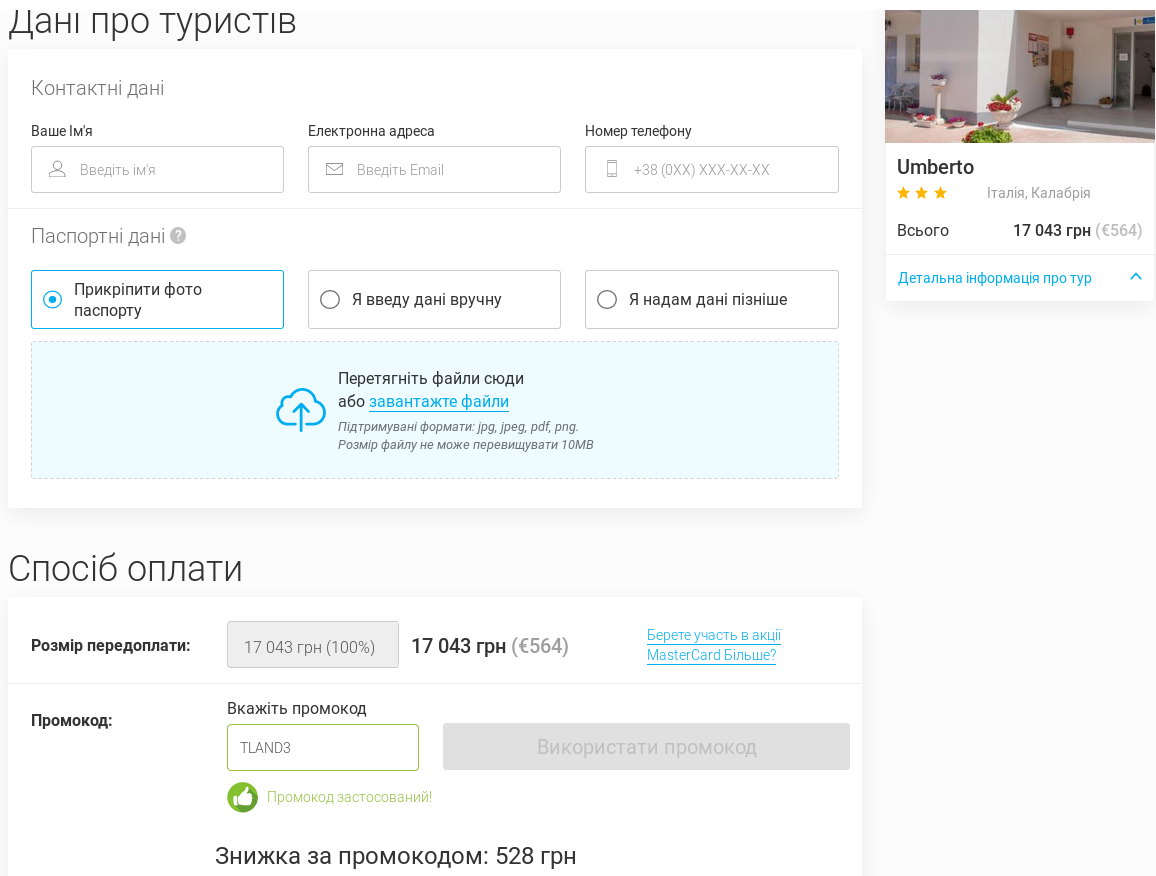Select 'Я надам дані пізніше' option
The image size is (1156, 876).
pyautogui.click(x=607, y=299)
